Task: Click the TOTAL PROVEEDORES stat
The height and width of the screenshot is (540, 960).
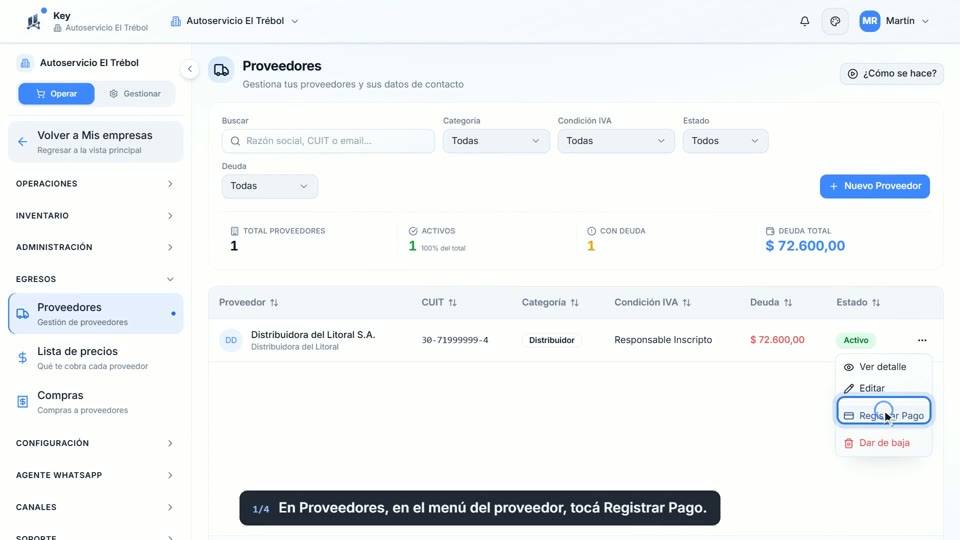Action: 278,239
